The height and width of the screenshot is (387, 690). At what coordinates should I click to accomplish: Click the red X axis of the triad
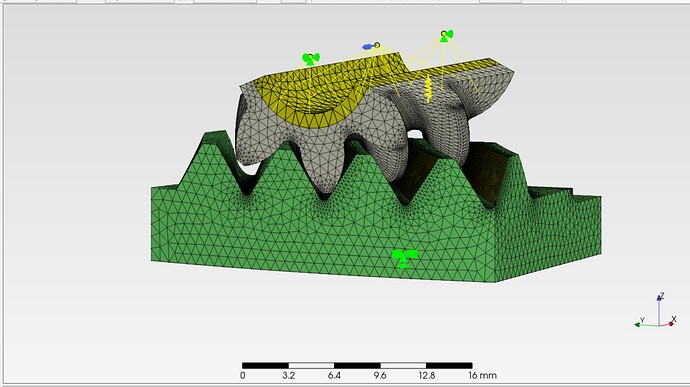(x=668, y=324)
